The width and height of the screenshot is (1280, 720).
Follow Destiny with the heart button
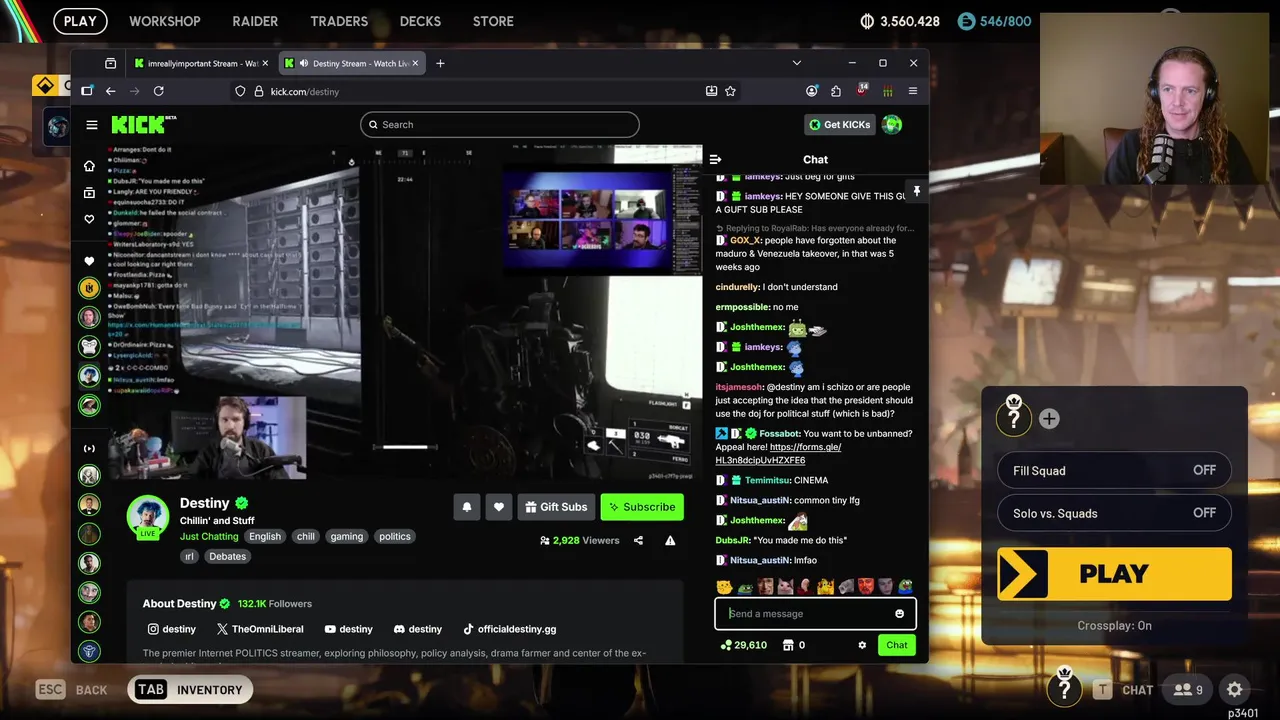click(x=499, y=507)
